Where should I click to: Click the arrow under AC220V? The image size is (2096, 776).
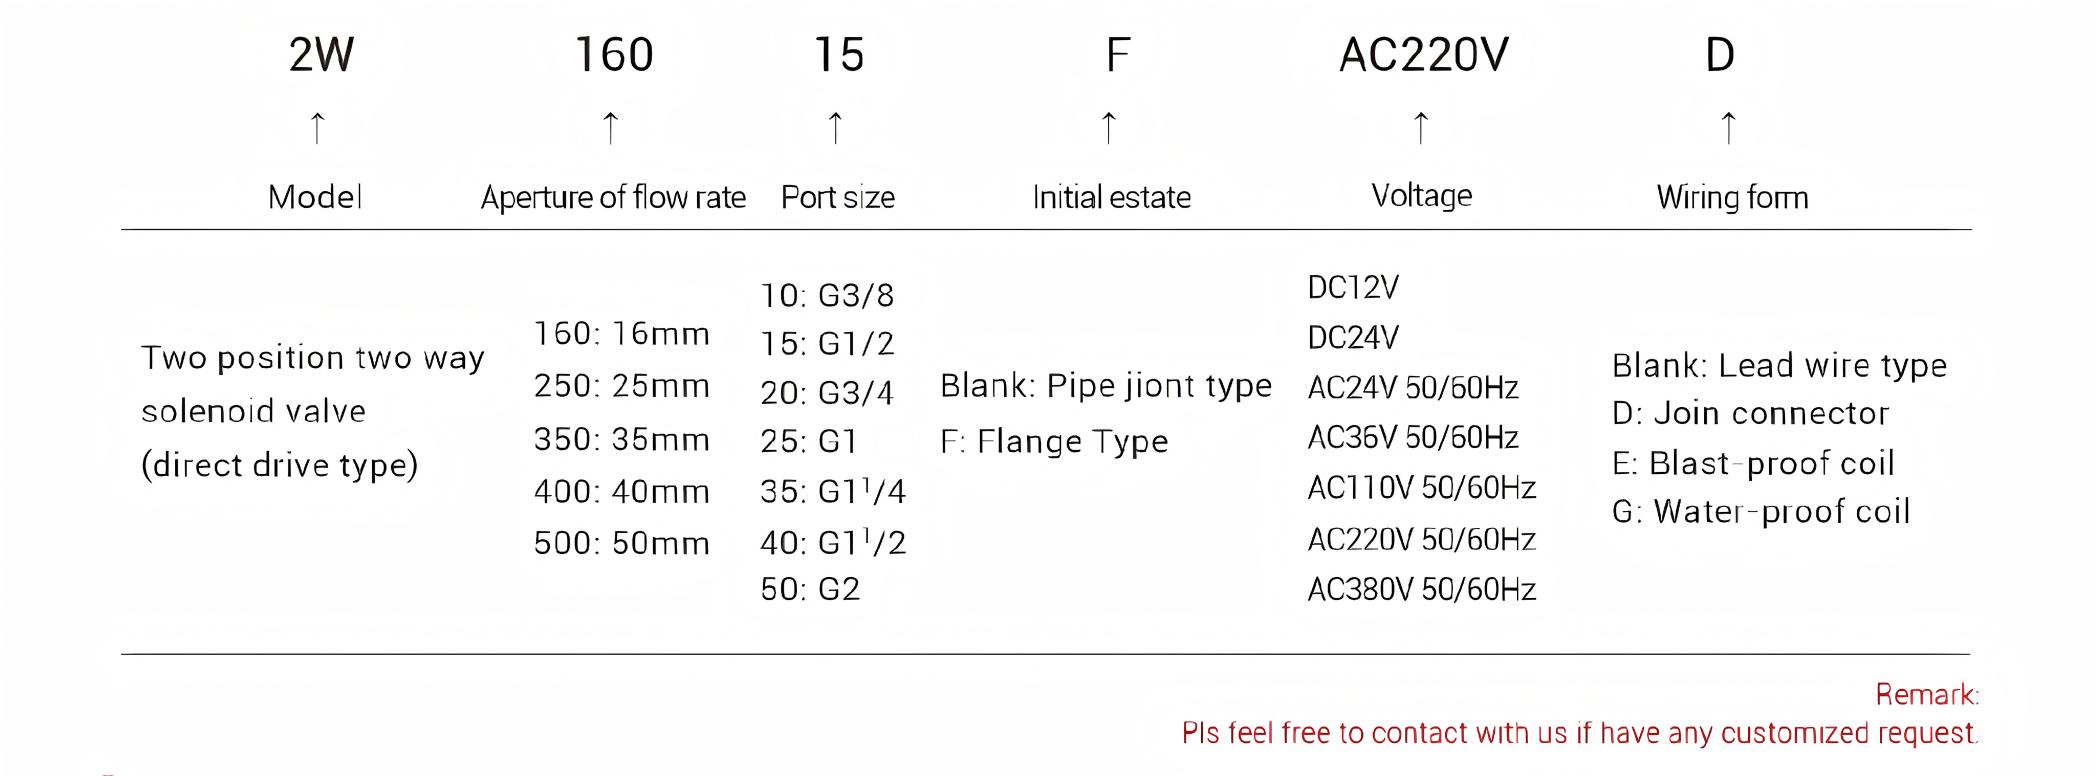click(x=1421, y=128)
